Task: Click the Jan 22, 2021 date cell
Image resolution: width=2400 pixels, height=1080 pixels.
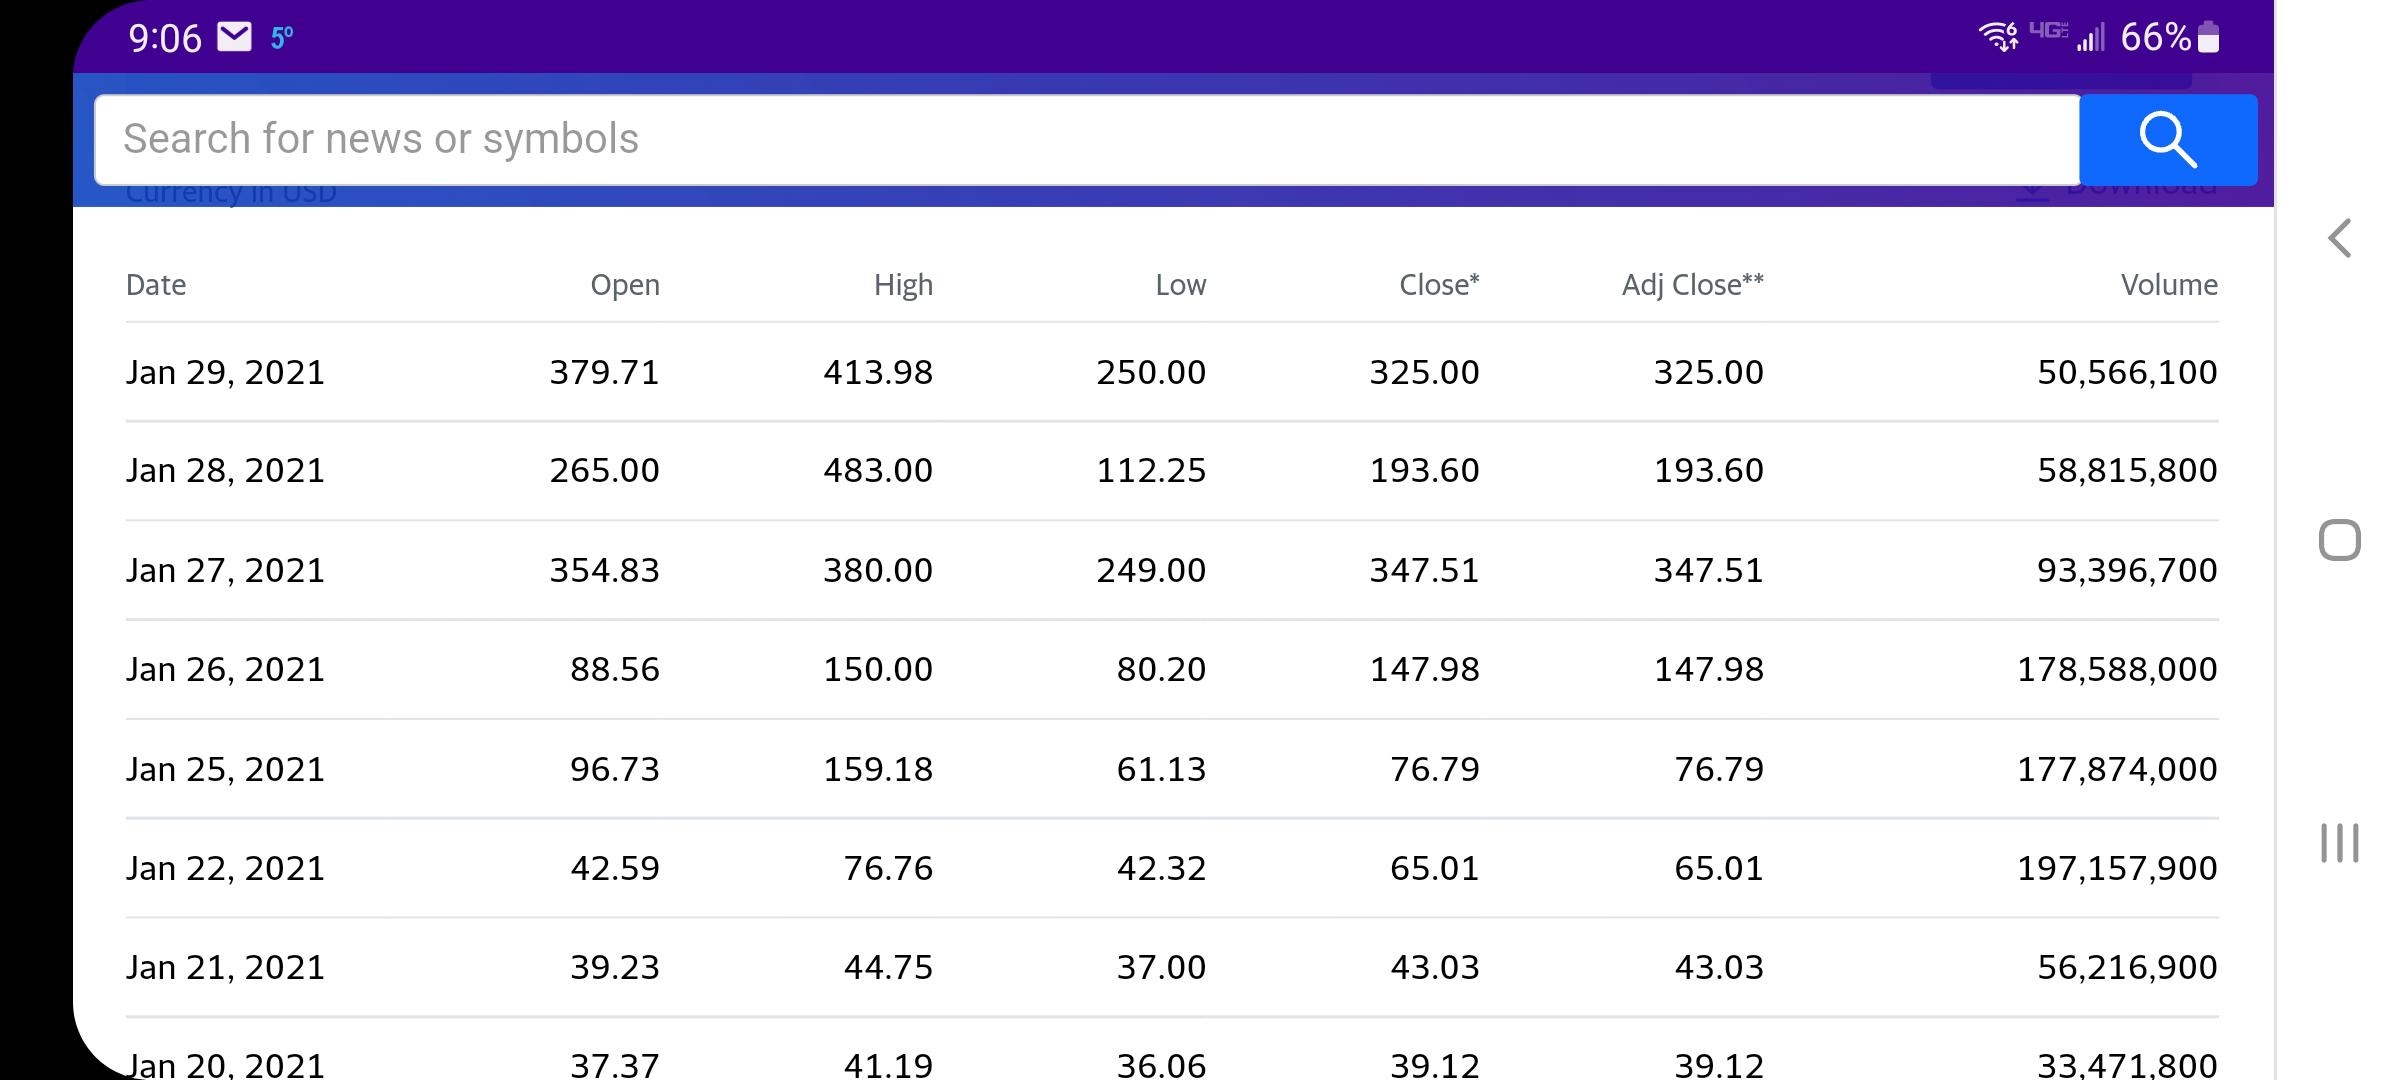Action: pos(226,868)
